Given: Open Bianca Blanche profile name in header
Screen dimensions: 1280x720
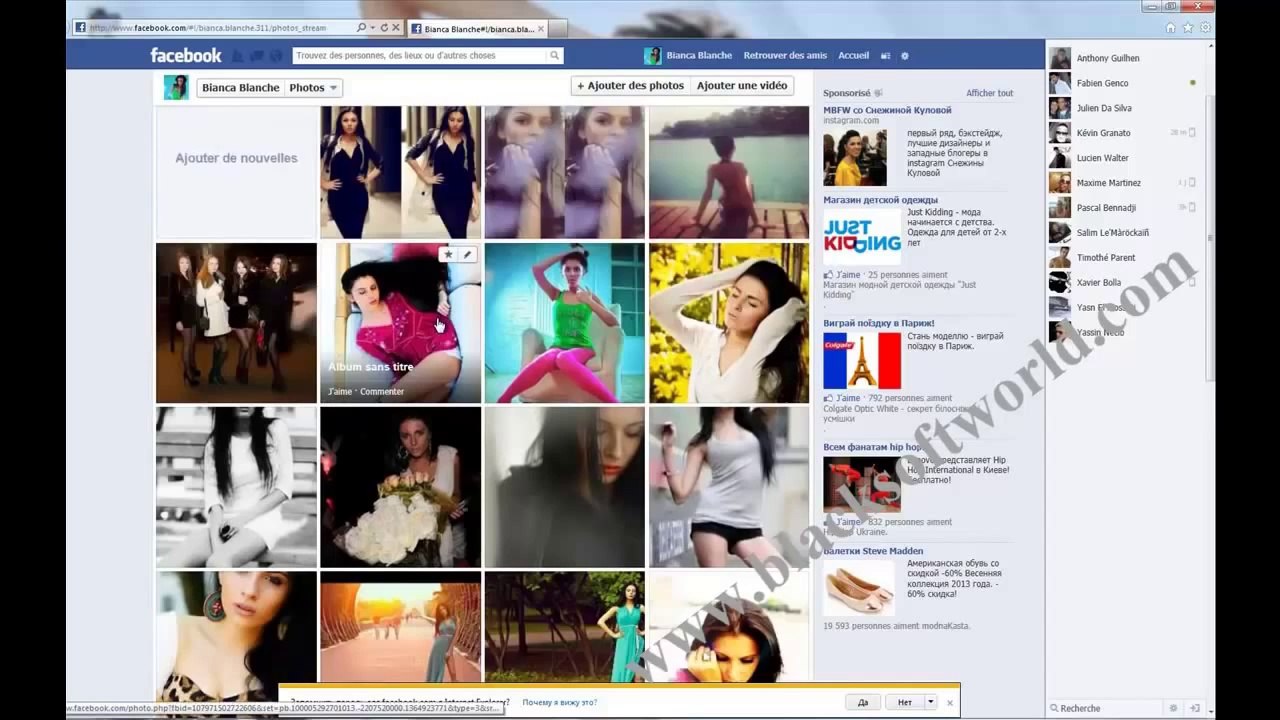Looking at the screenshot, I should pyautogui.click(x=699, y=55).
